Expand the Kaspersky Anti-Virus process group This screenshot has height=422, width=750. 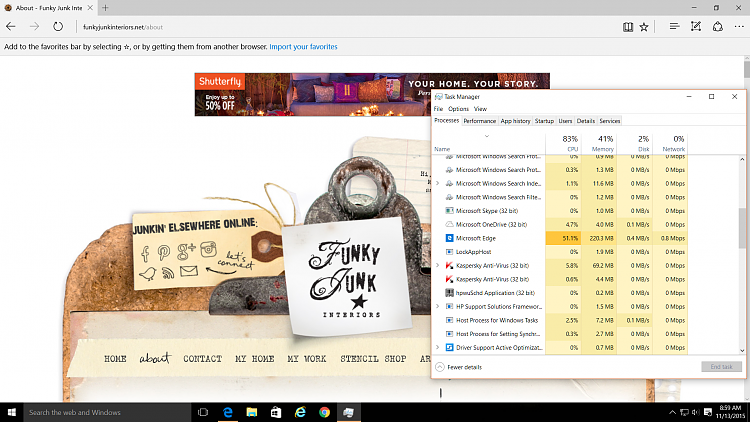[437, 266]
